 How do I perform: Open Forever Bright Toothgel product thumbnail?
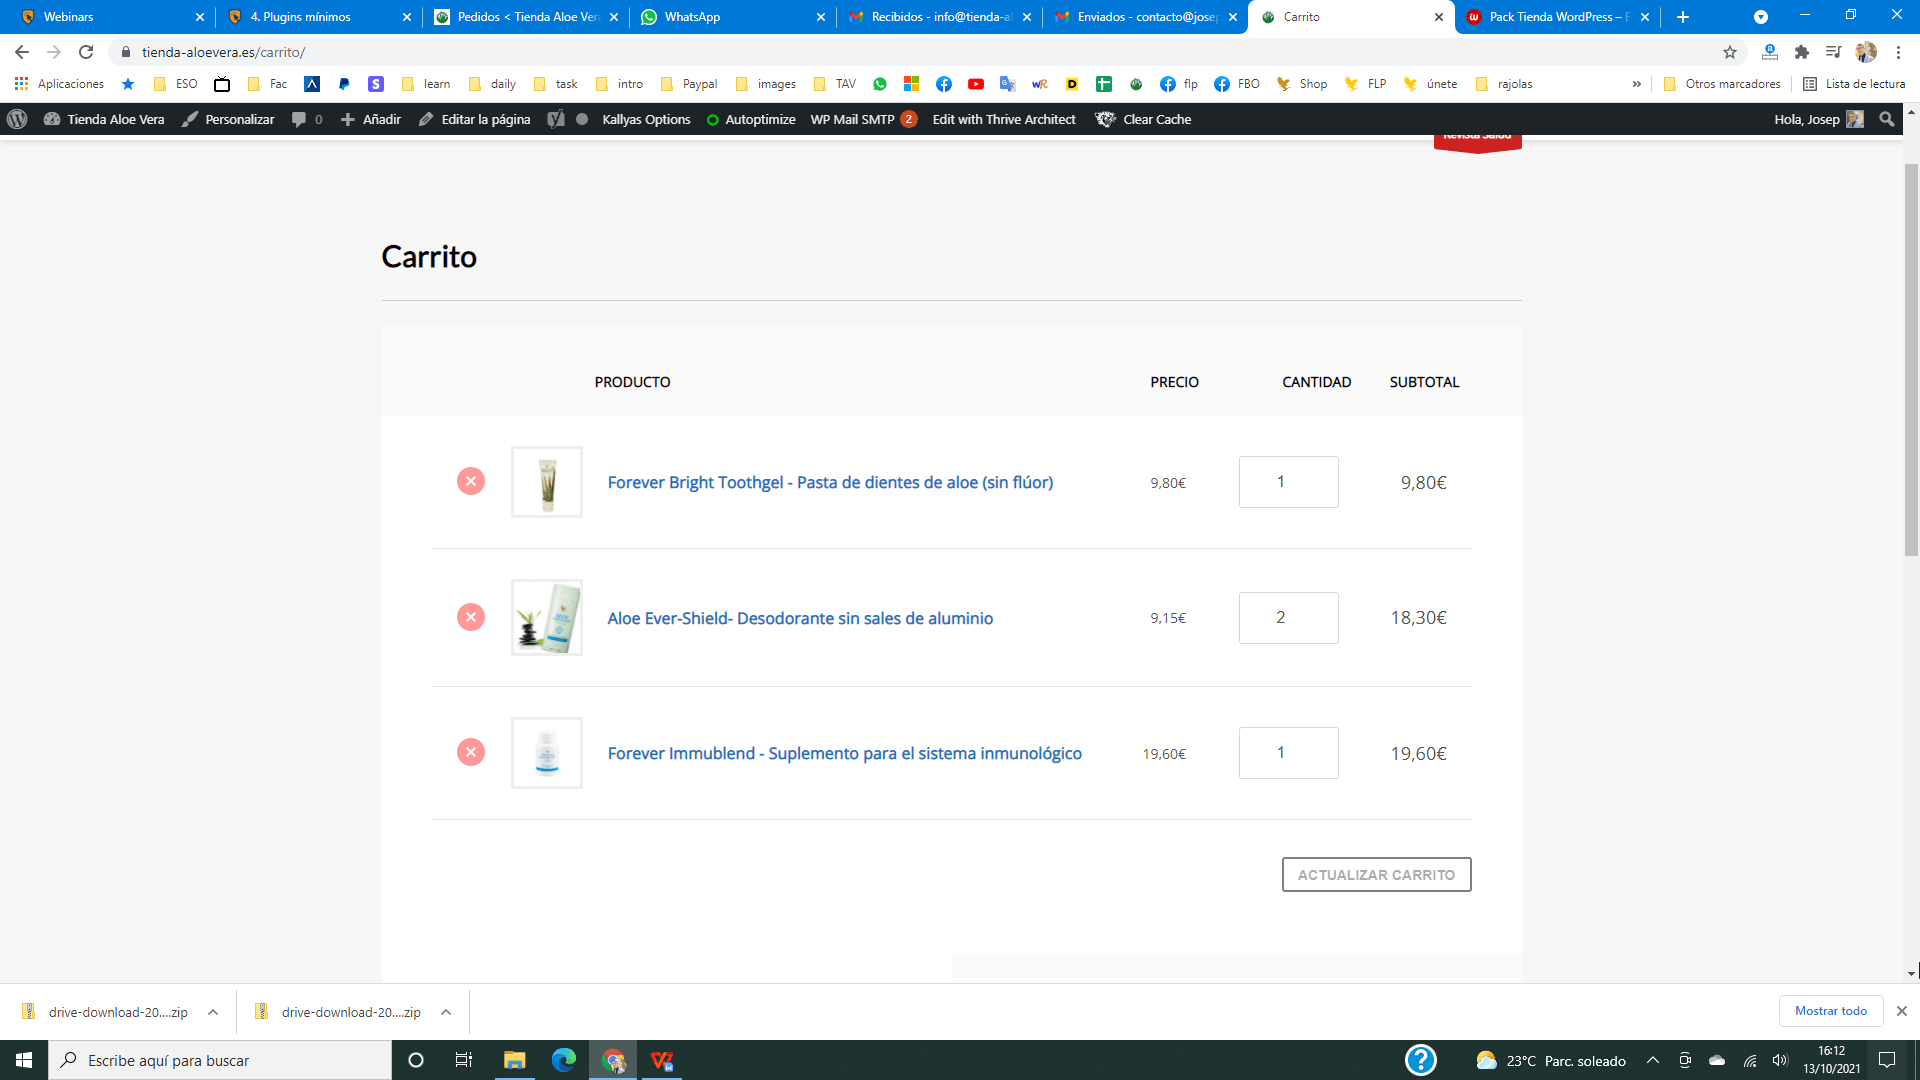tap(547, 482)
